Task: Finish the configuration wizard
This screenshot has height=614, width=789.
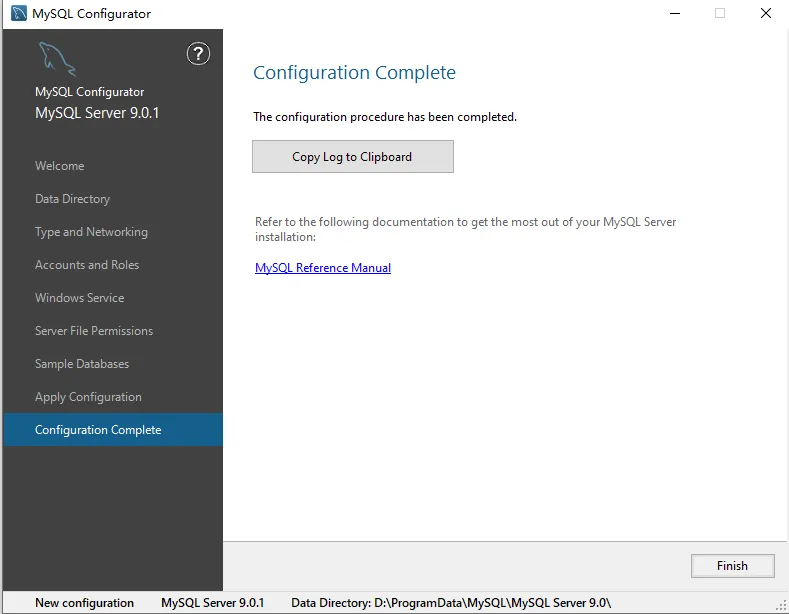Action: [x=732, y=566]
